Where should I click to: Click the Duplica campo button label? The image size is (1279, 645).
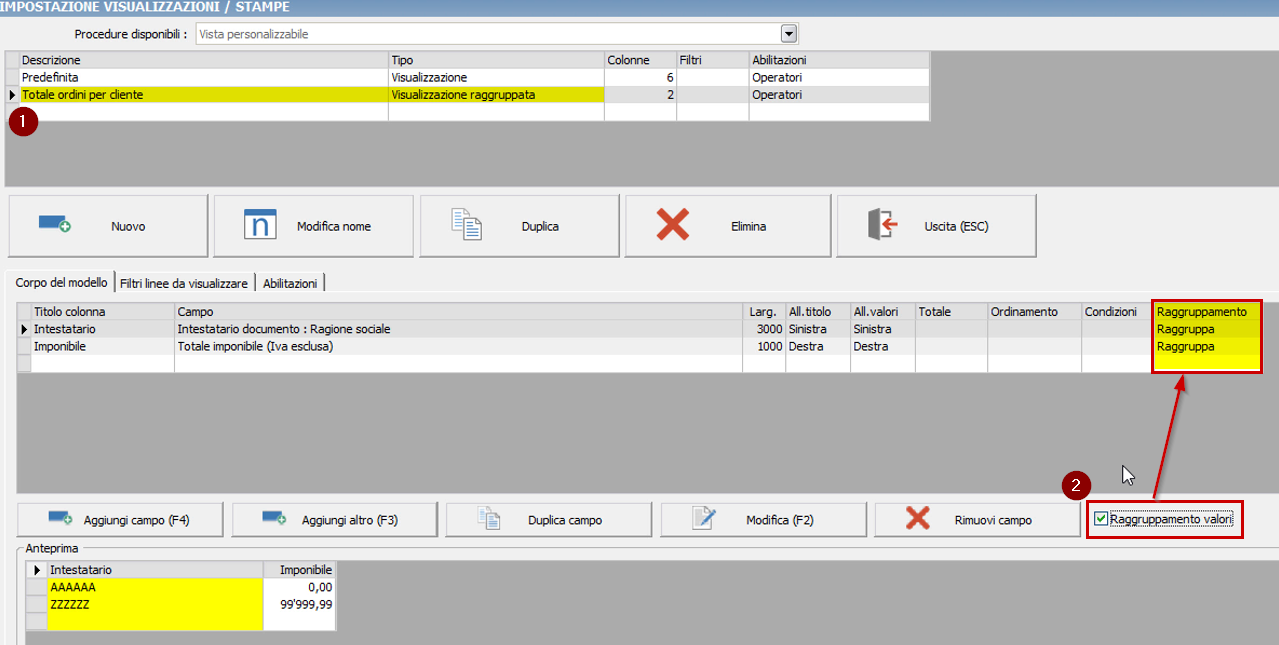coord(565,520)
